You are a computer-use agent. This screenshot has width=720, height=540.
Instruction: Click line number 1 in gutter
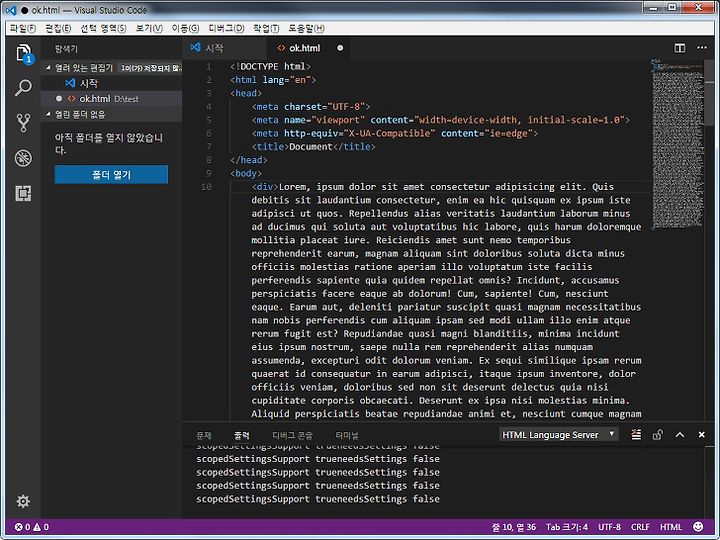pos(209,67)
